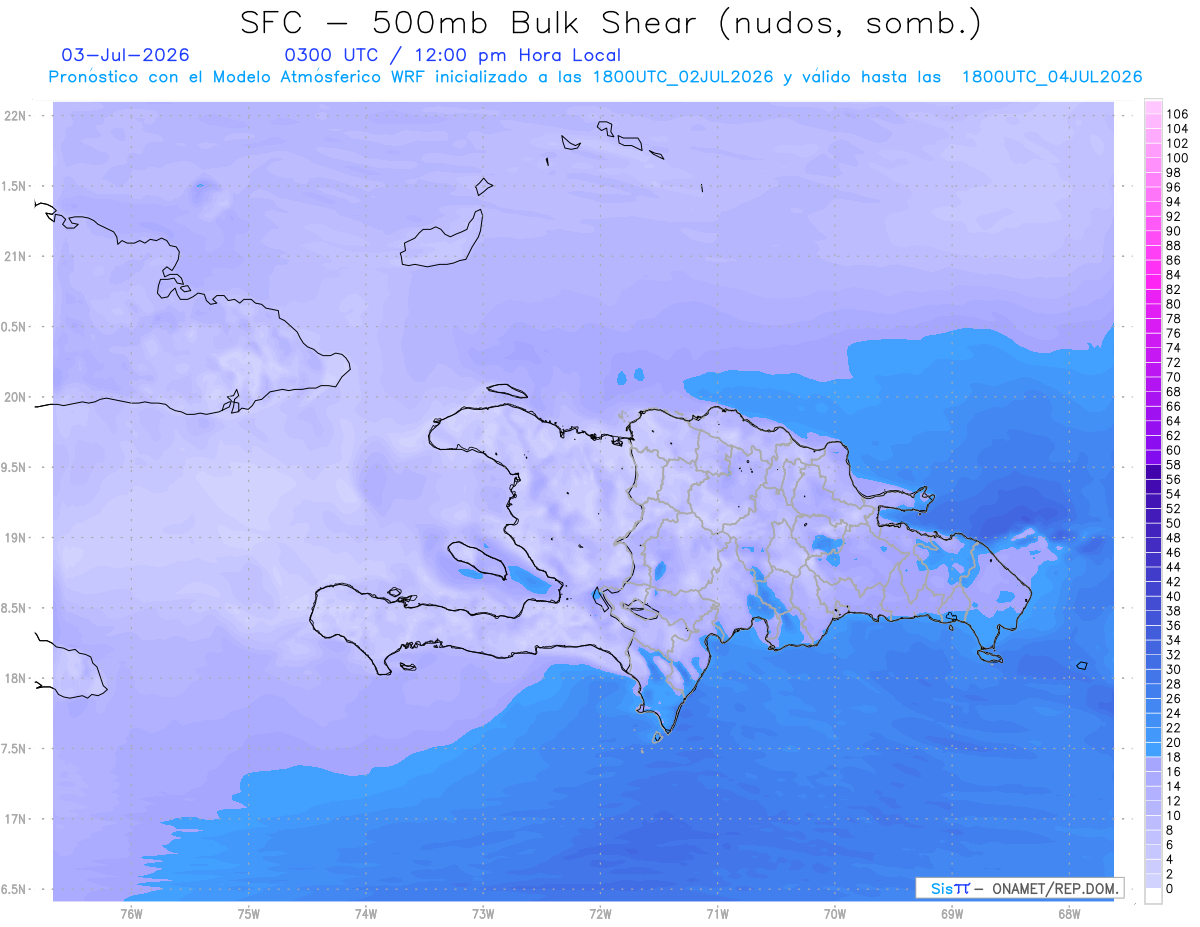The image size is (1200, 927).
Task: Click the colorbar value '106'
Action: (1177, 114)
